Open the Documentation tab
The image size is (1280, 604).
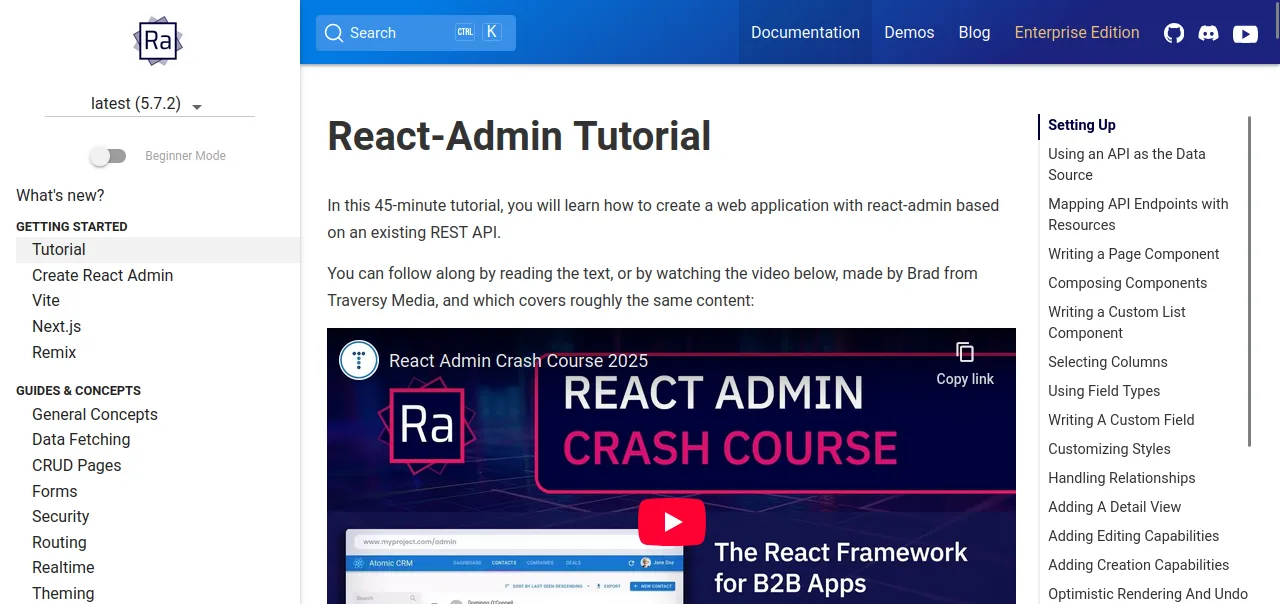click(x=805, y=33)
